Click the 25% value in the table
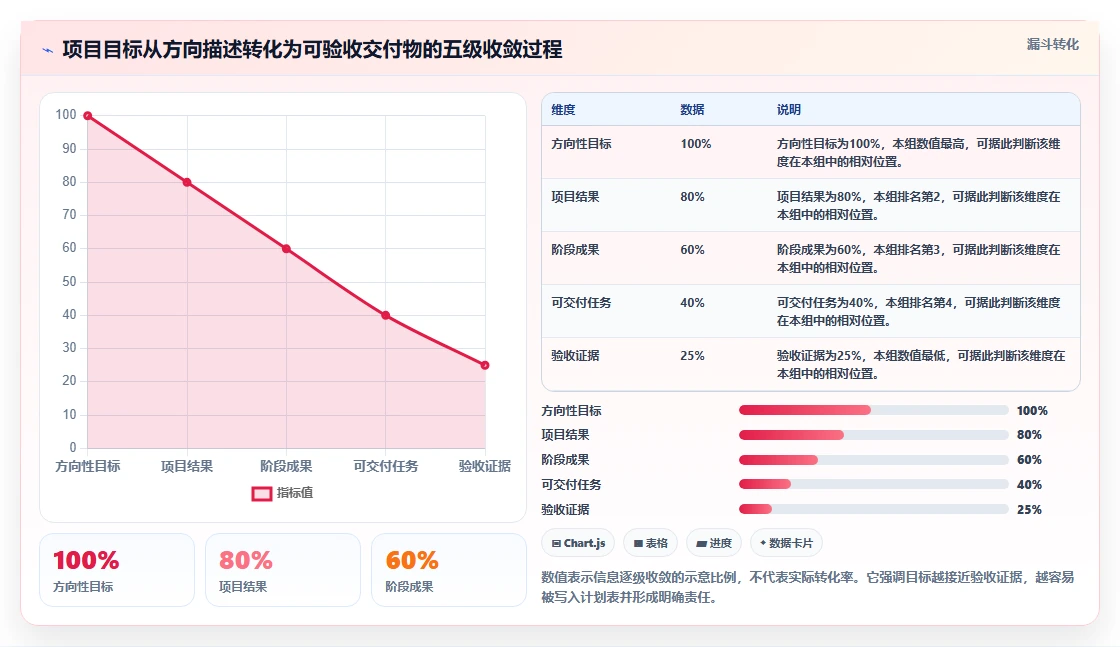The height and width of the screenshot is (647, 1120). 692,356
